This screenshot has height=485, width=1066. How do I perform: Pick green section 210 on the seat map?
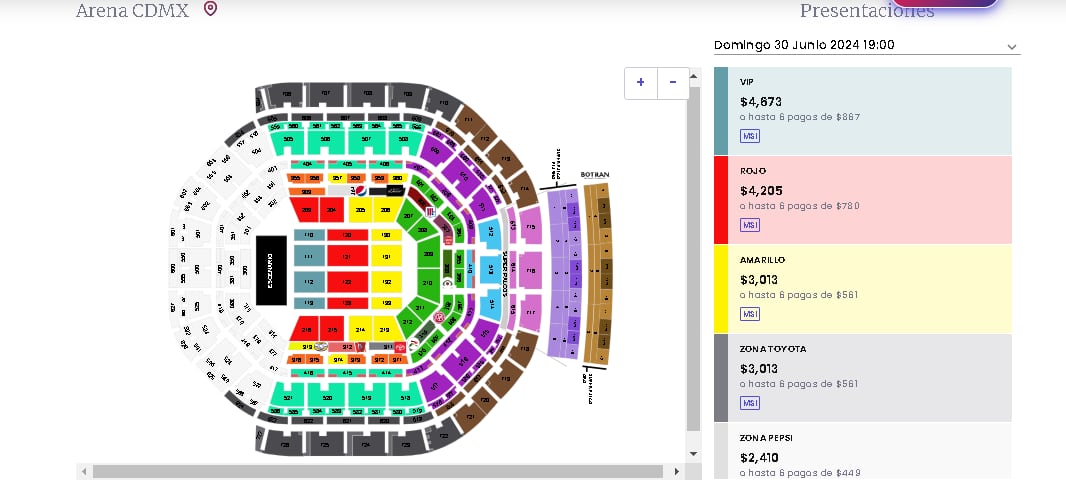pyautogui.click(x=428, y=284)
